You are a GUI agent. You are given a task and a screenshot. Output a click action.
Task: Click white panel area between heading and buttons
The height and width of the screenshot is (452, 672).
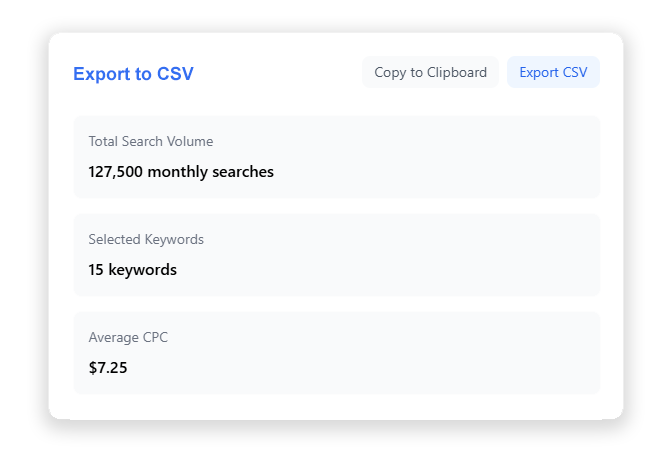tap(278, 73)
